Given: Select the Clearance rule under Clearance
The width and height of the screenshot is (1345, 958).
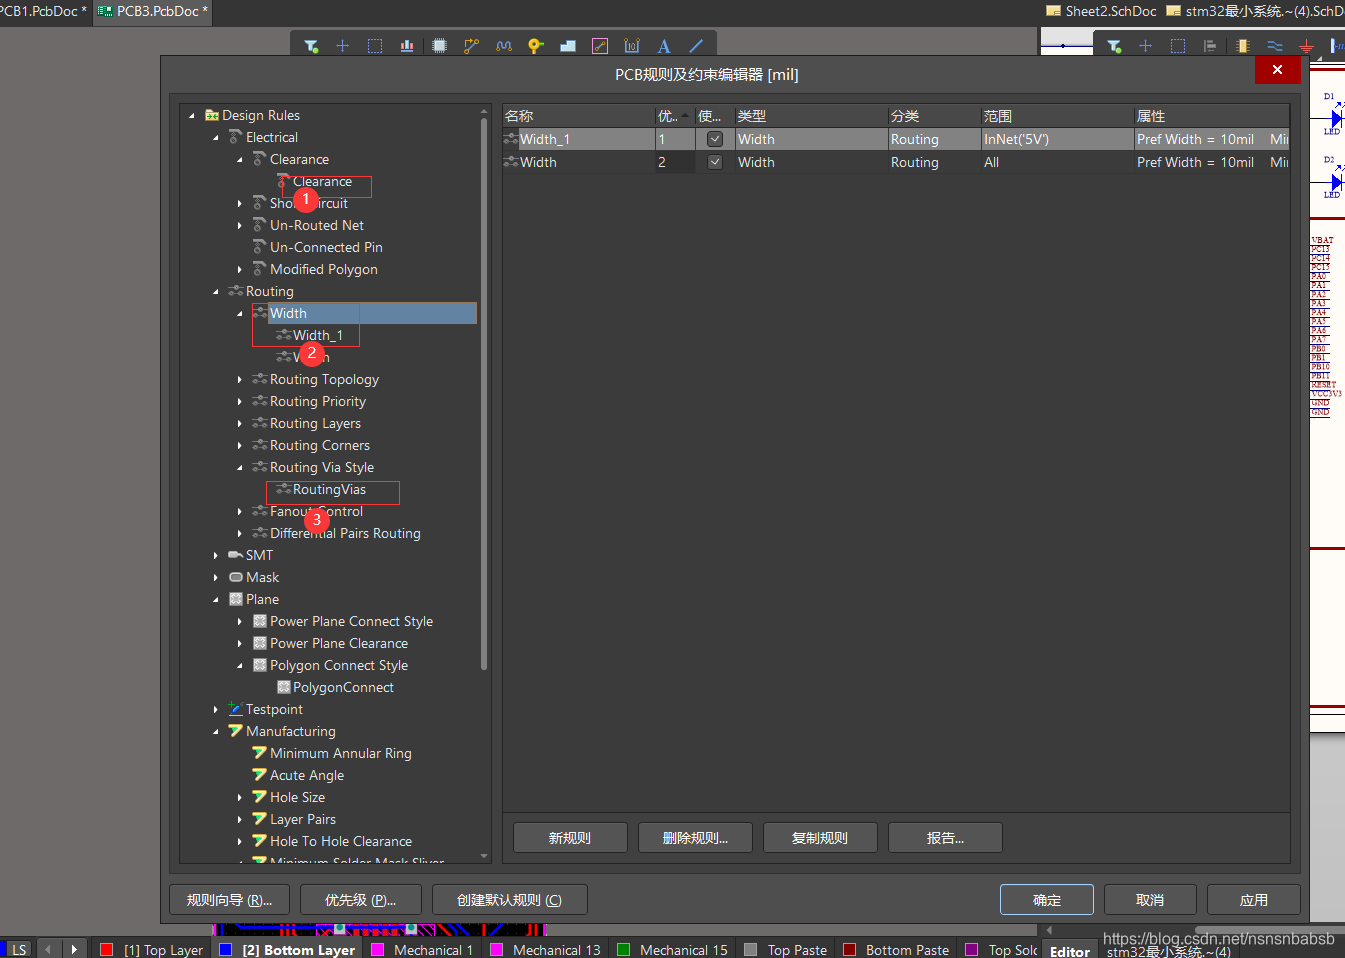Looking at the screenshot, I should coord(322,181).
